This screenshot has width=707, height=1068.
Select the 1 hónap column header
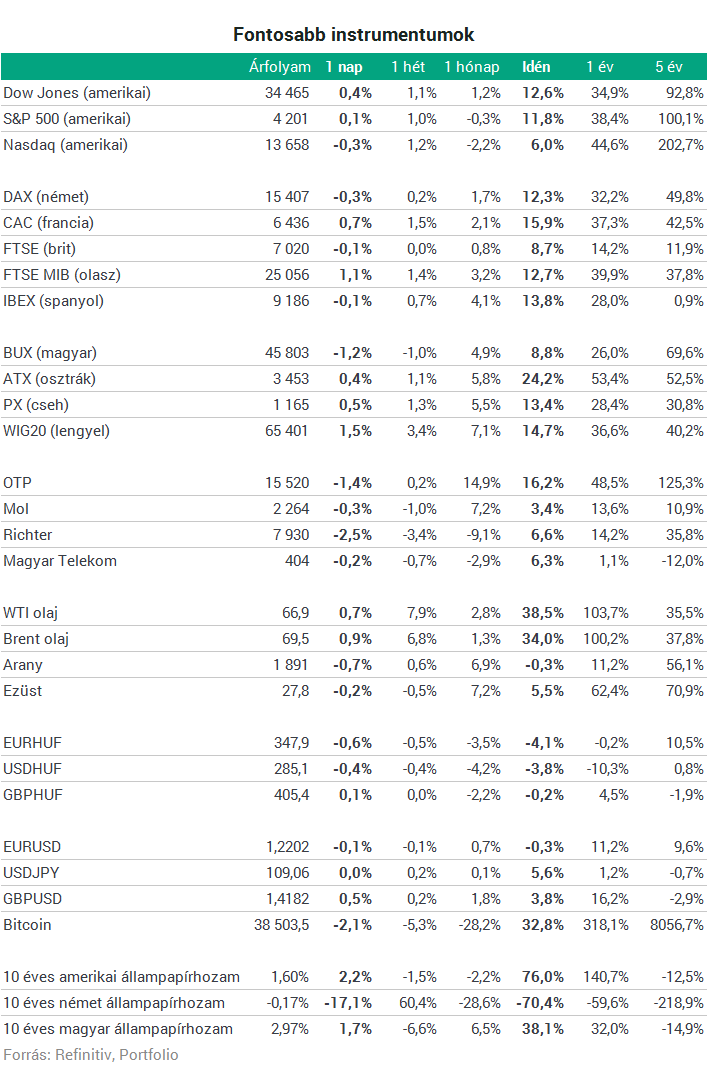click(x=471, y=67)
